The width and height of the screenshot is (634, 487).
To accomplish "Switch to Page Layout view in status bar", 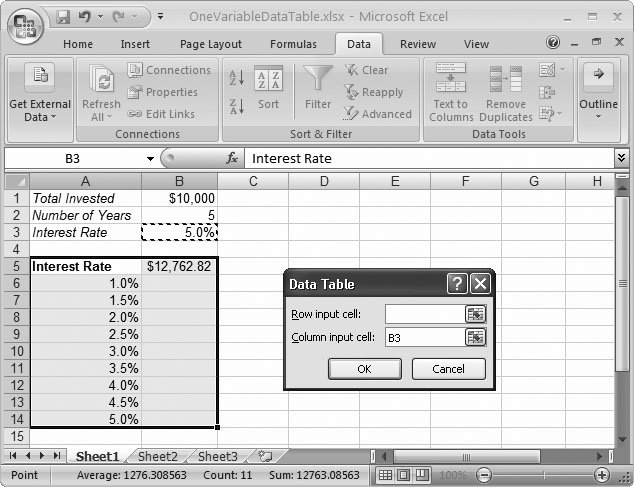I will (x=403, y=475).
